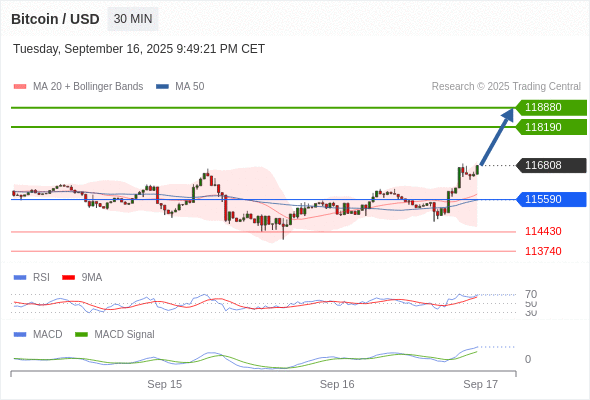Click the red 113740 support label
This screenshot has width=590, height=400.
(543, 251)
